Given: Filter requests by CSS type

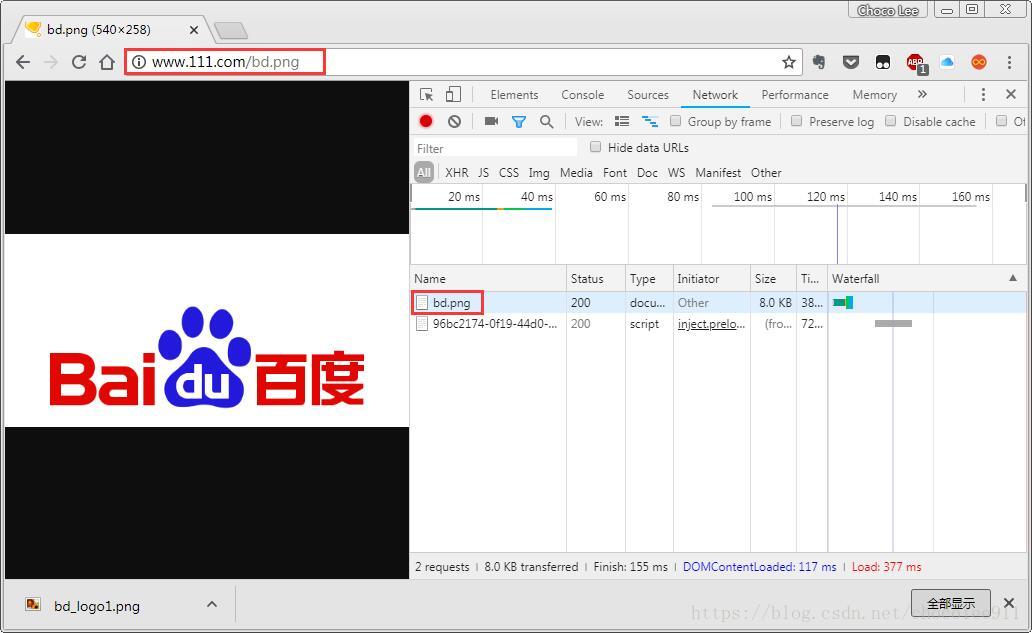Looking at the screenshot, I should (x=509, y=172).
